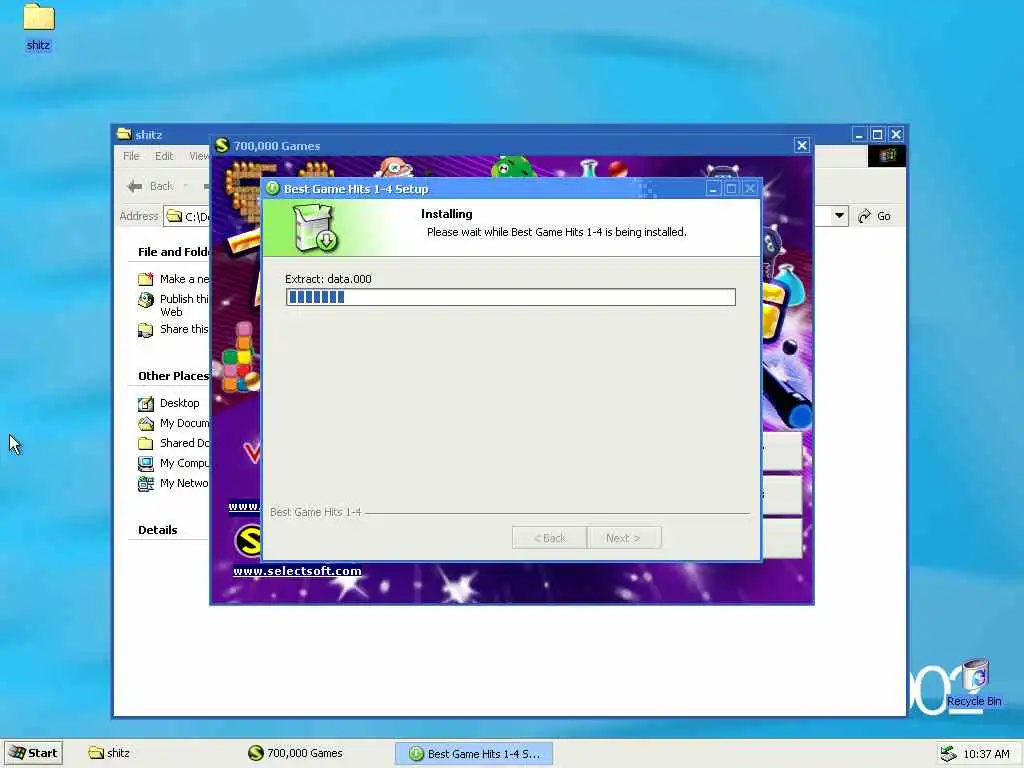1024x768 pixels.
Task: Open Desktop under Other Places
Action: (x=180, y=403)
